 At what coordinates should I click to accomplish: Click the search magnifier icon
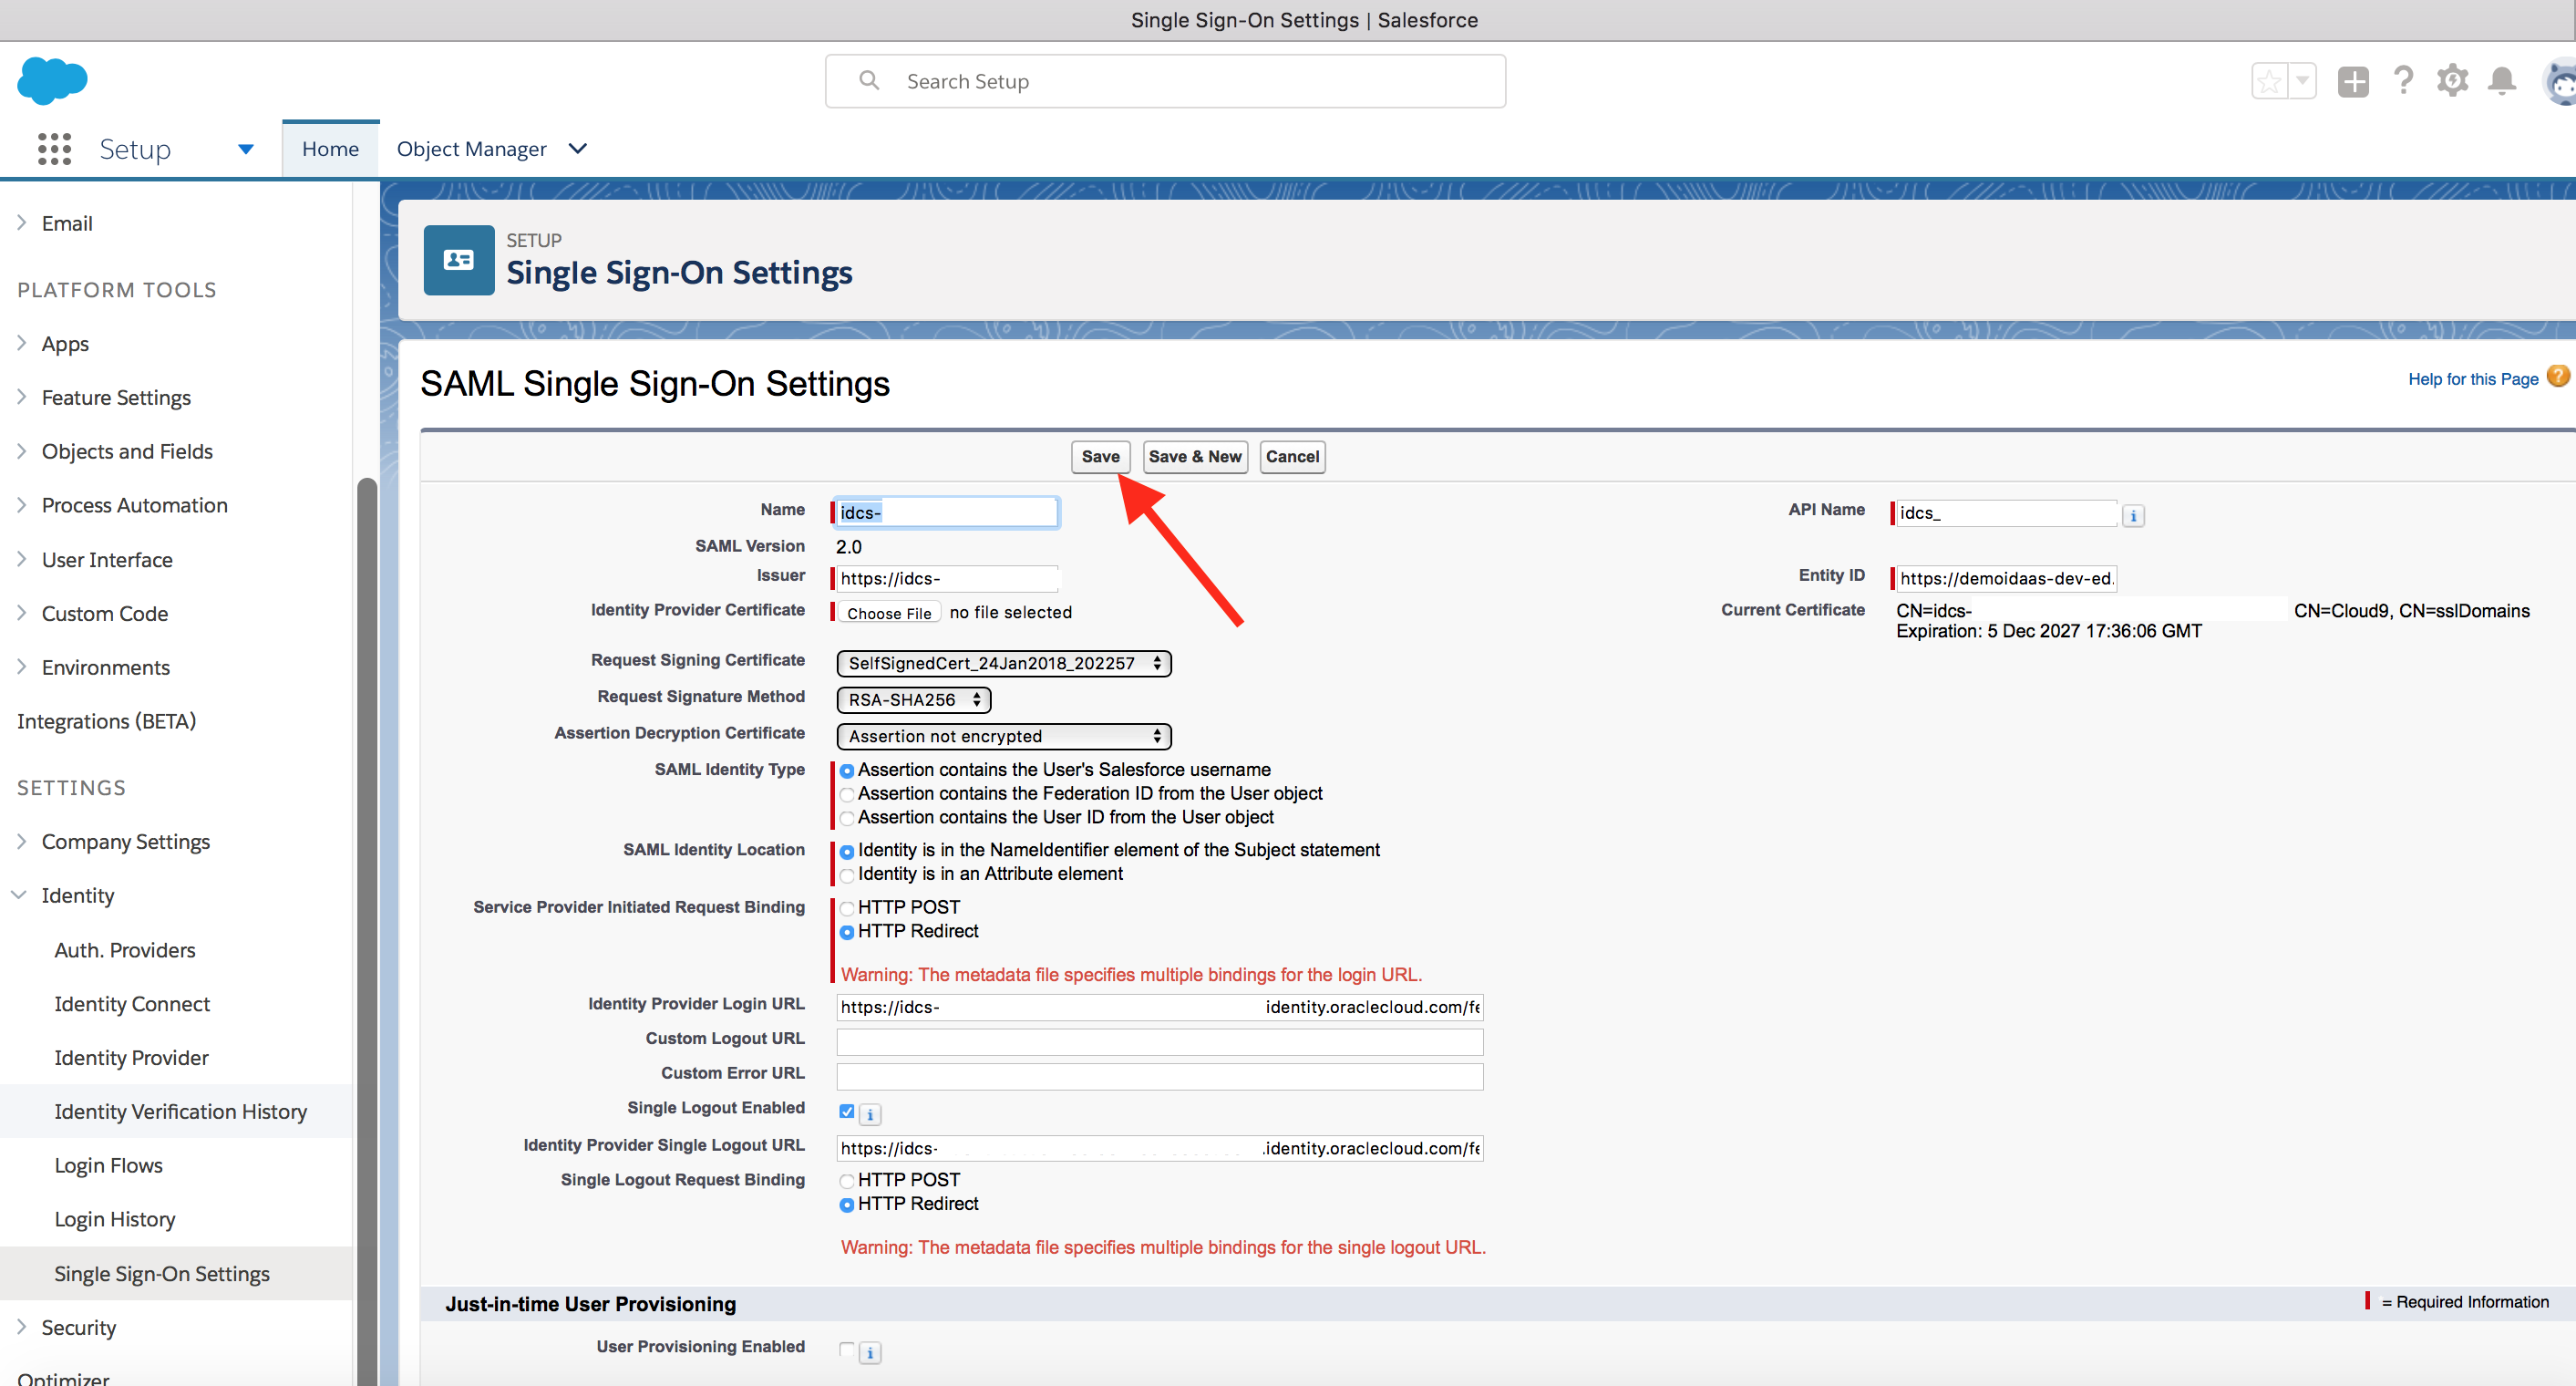(x=869, y=81)
